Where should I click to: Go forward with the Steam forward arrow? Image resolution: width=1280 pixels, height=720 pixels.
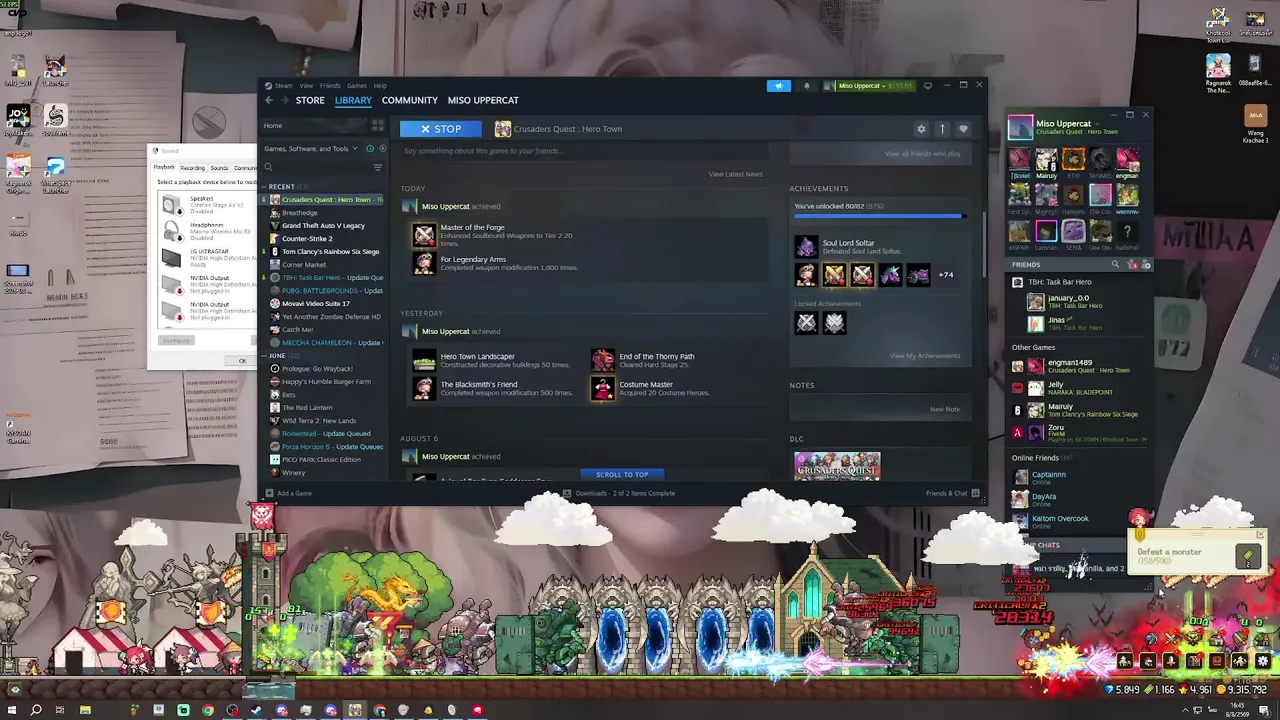point(285,100)
